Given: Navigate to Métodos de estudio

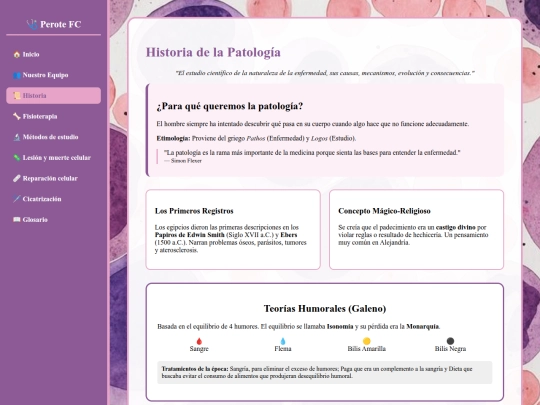Looking at the screenshot, I should pyautogui.click(x=53, y=137).
